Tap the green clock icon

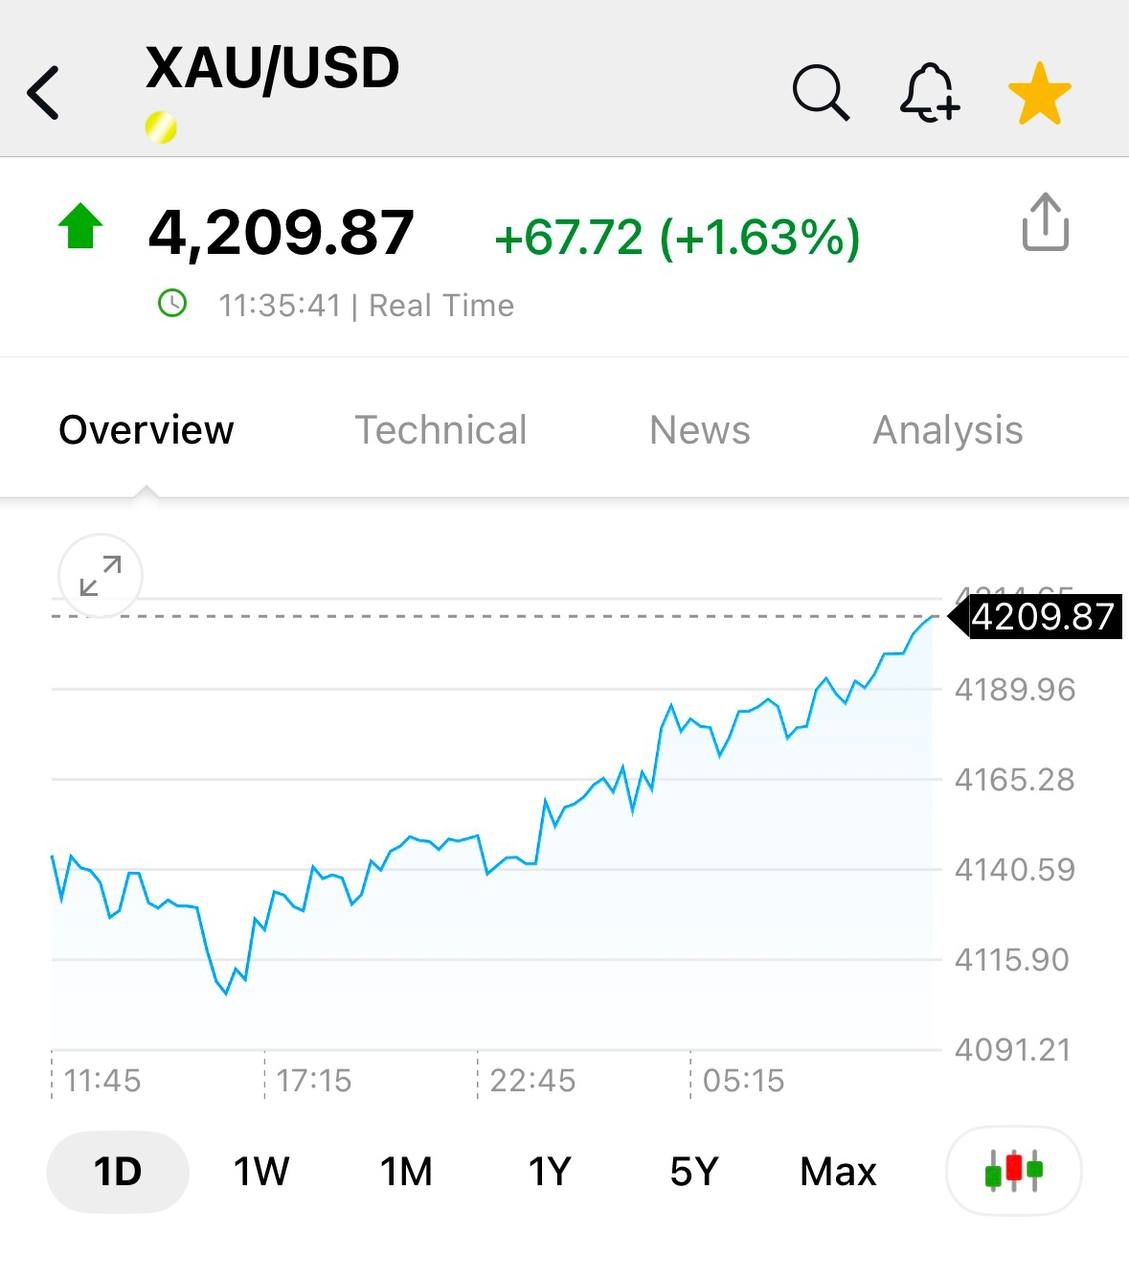pyautogui.click(x=173, y=303)
